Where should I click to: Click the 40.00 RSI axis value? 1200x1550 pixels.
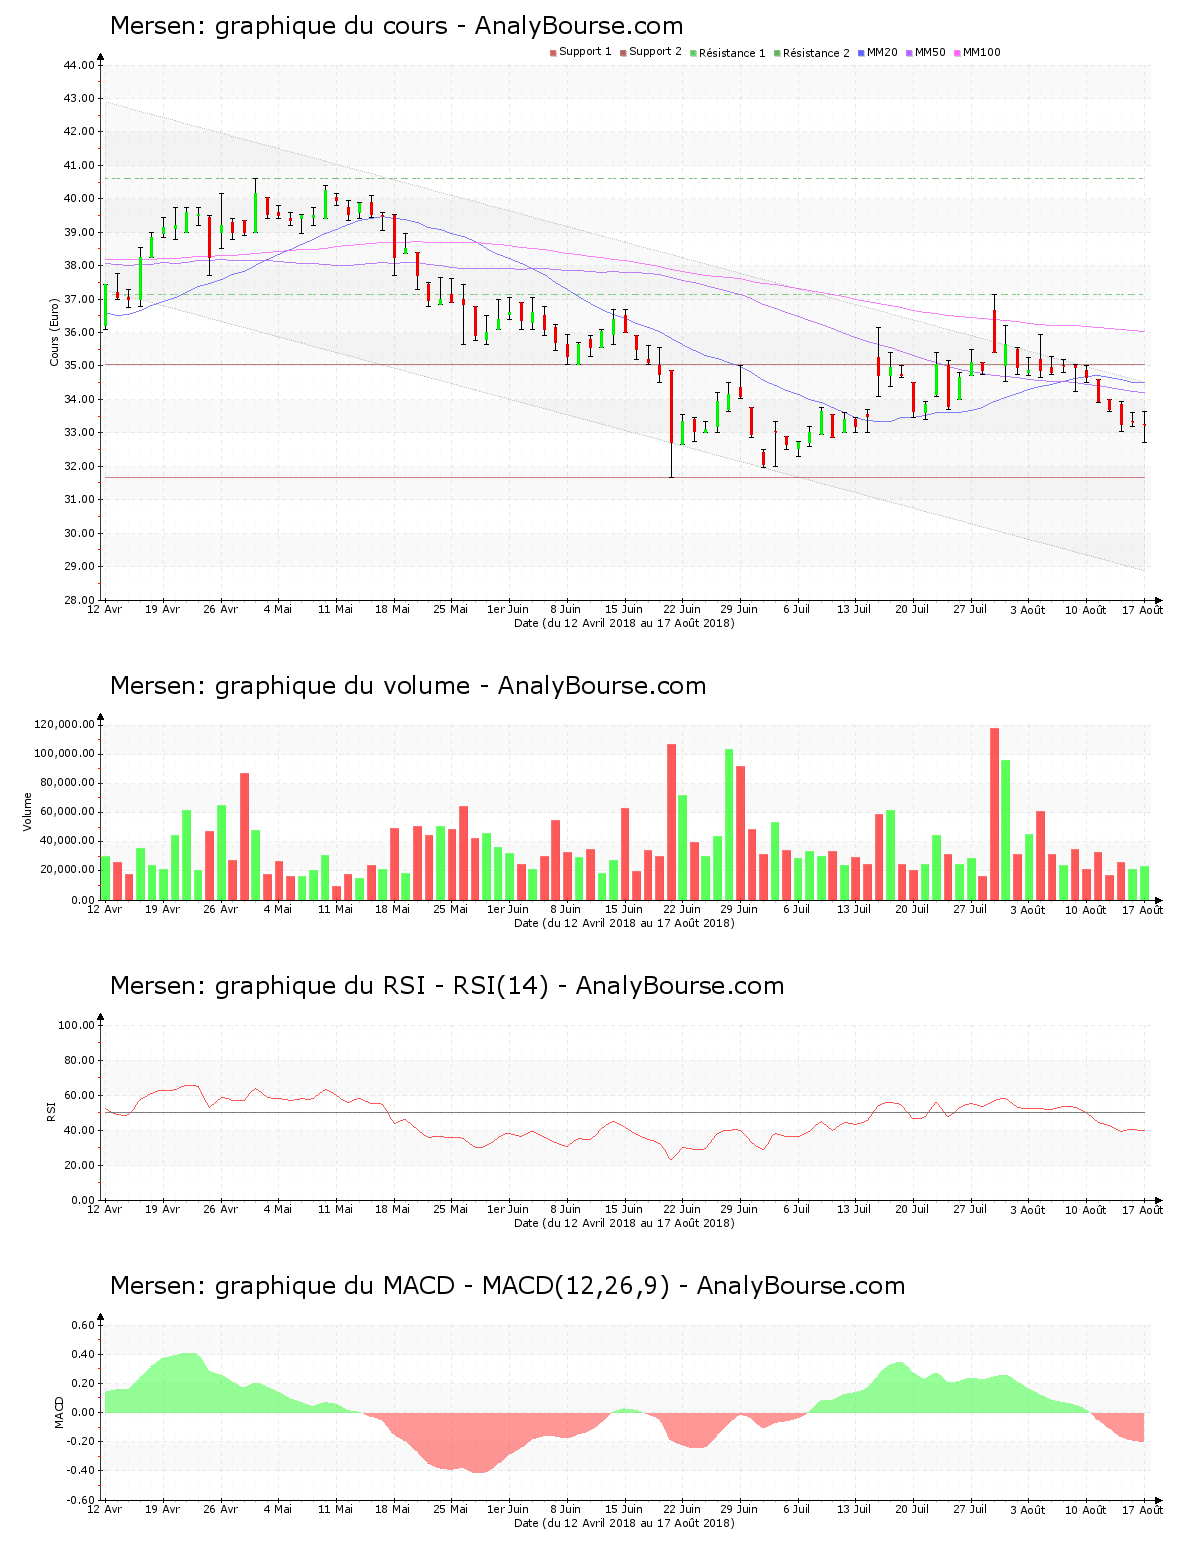pos(79,1130)
